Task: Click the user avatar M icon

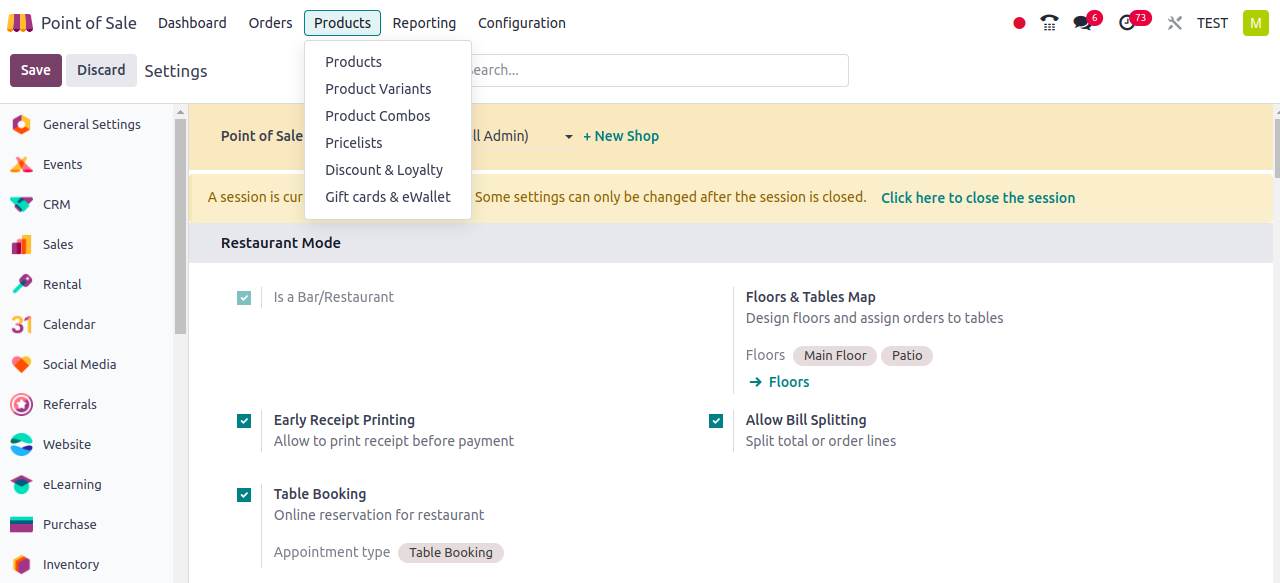Action: tap(1255, 23)
